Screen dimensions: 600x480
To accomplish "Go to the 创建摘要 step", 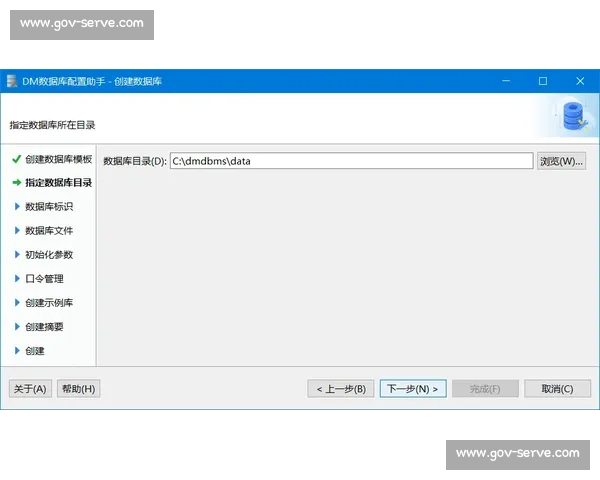I will 44,327.
